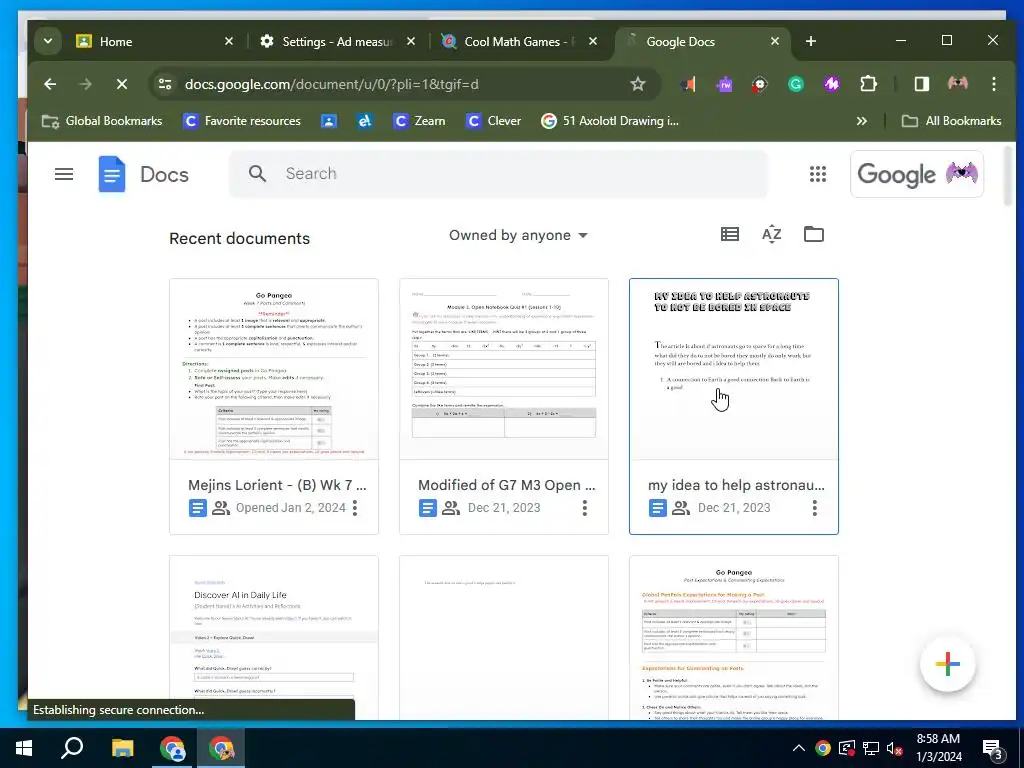Toggle the Chrome side panel icon
The image size is (1024, 768).
(921, 84)
